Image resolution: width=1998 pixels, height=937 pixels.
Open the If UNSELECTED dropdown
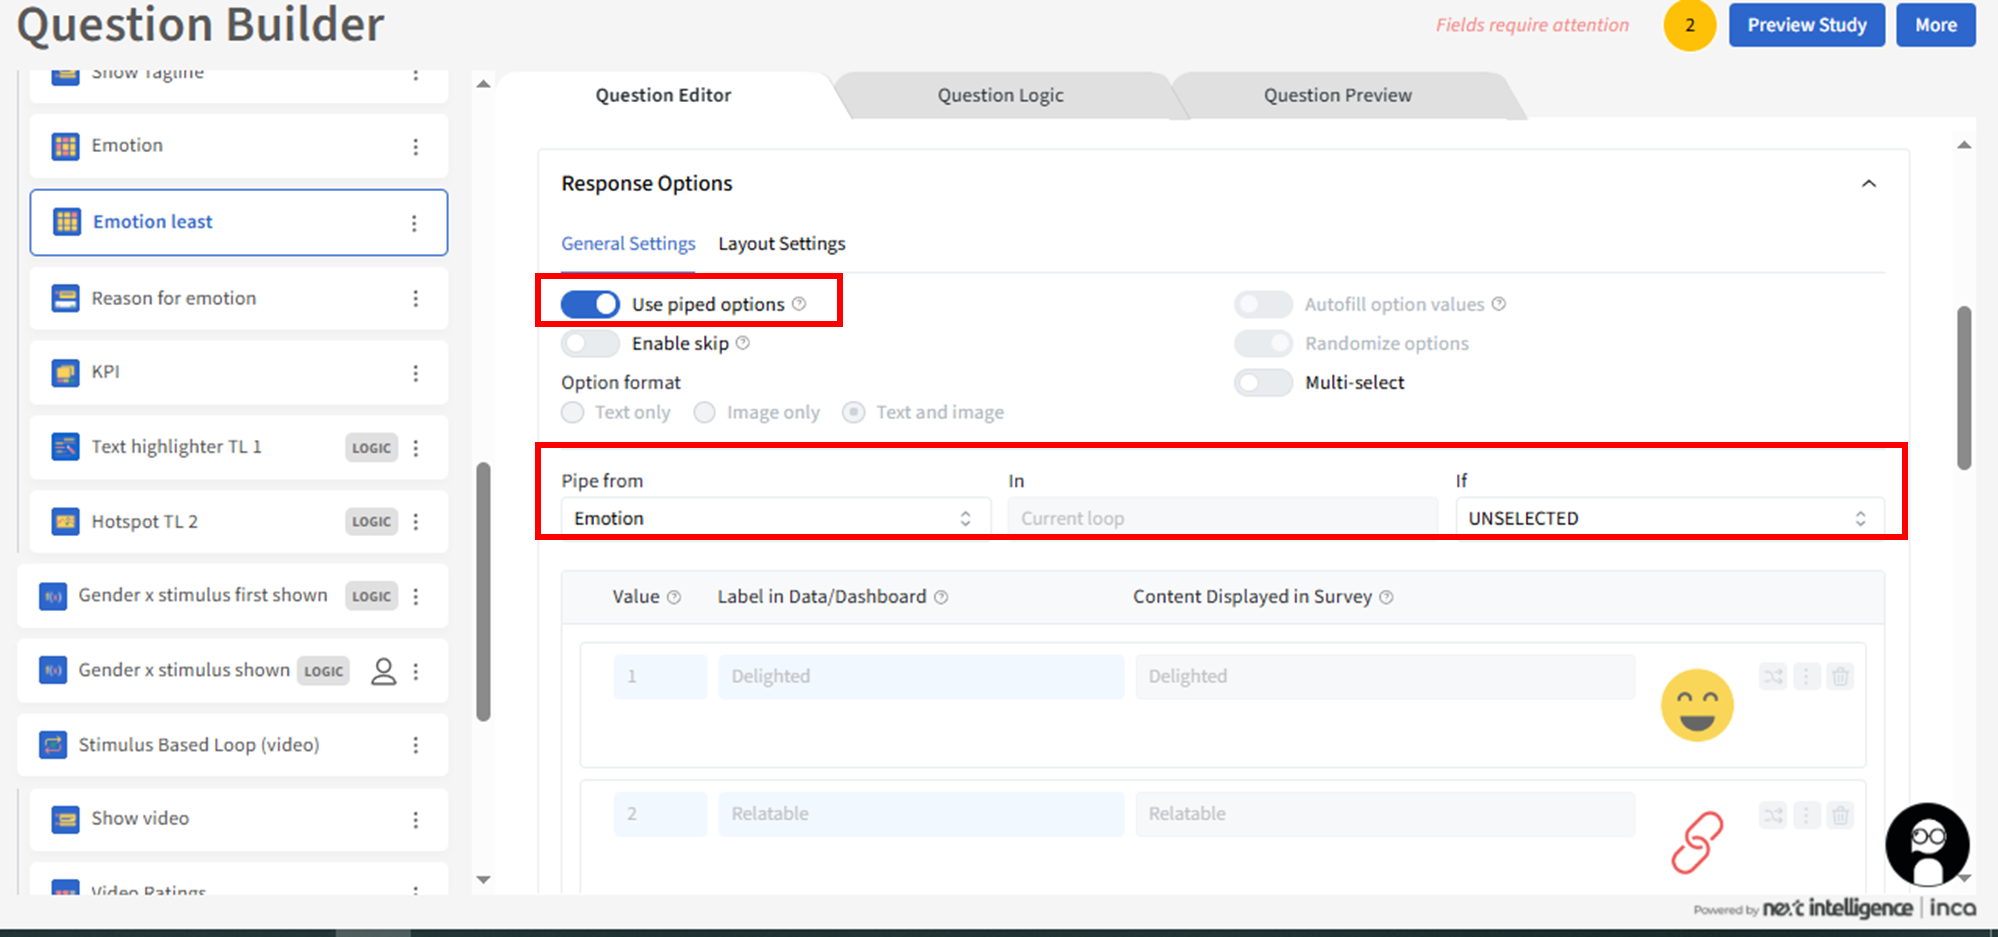click(x=1667, y=518)
